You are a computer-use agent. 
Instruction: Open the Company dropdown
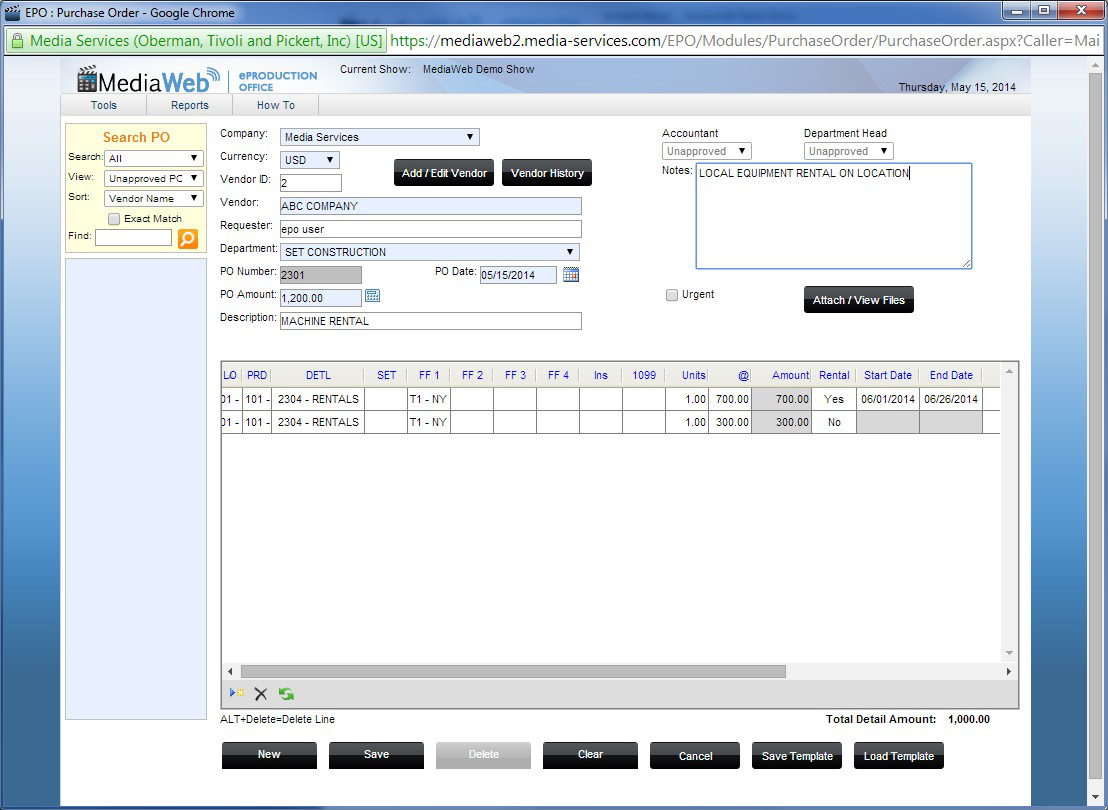(379, 137)
